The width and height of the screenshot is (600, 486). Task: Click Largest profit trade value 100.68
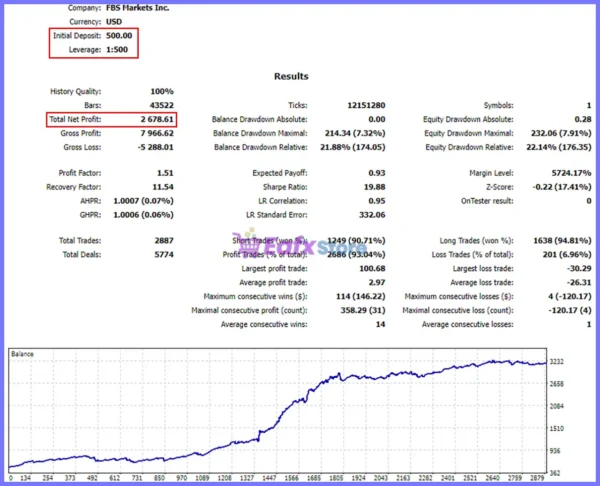(x=372, y=268)
